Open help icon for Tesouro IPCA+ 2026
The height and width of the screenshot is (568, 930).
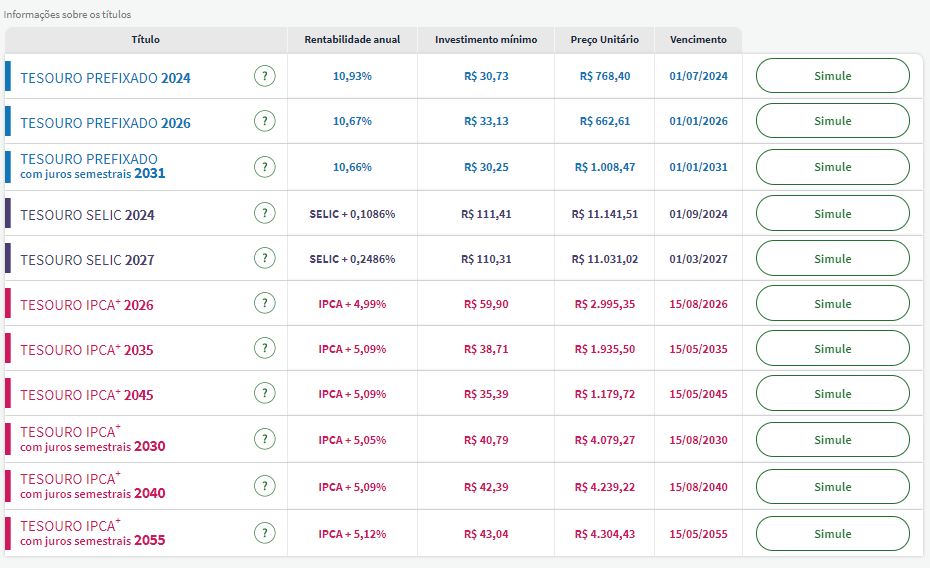point(265,303)
